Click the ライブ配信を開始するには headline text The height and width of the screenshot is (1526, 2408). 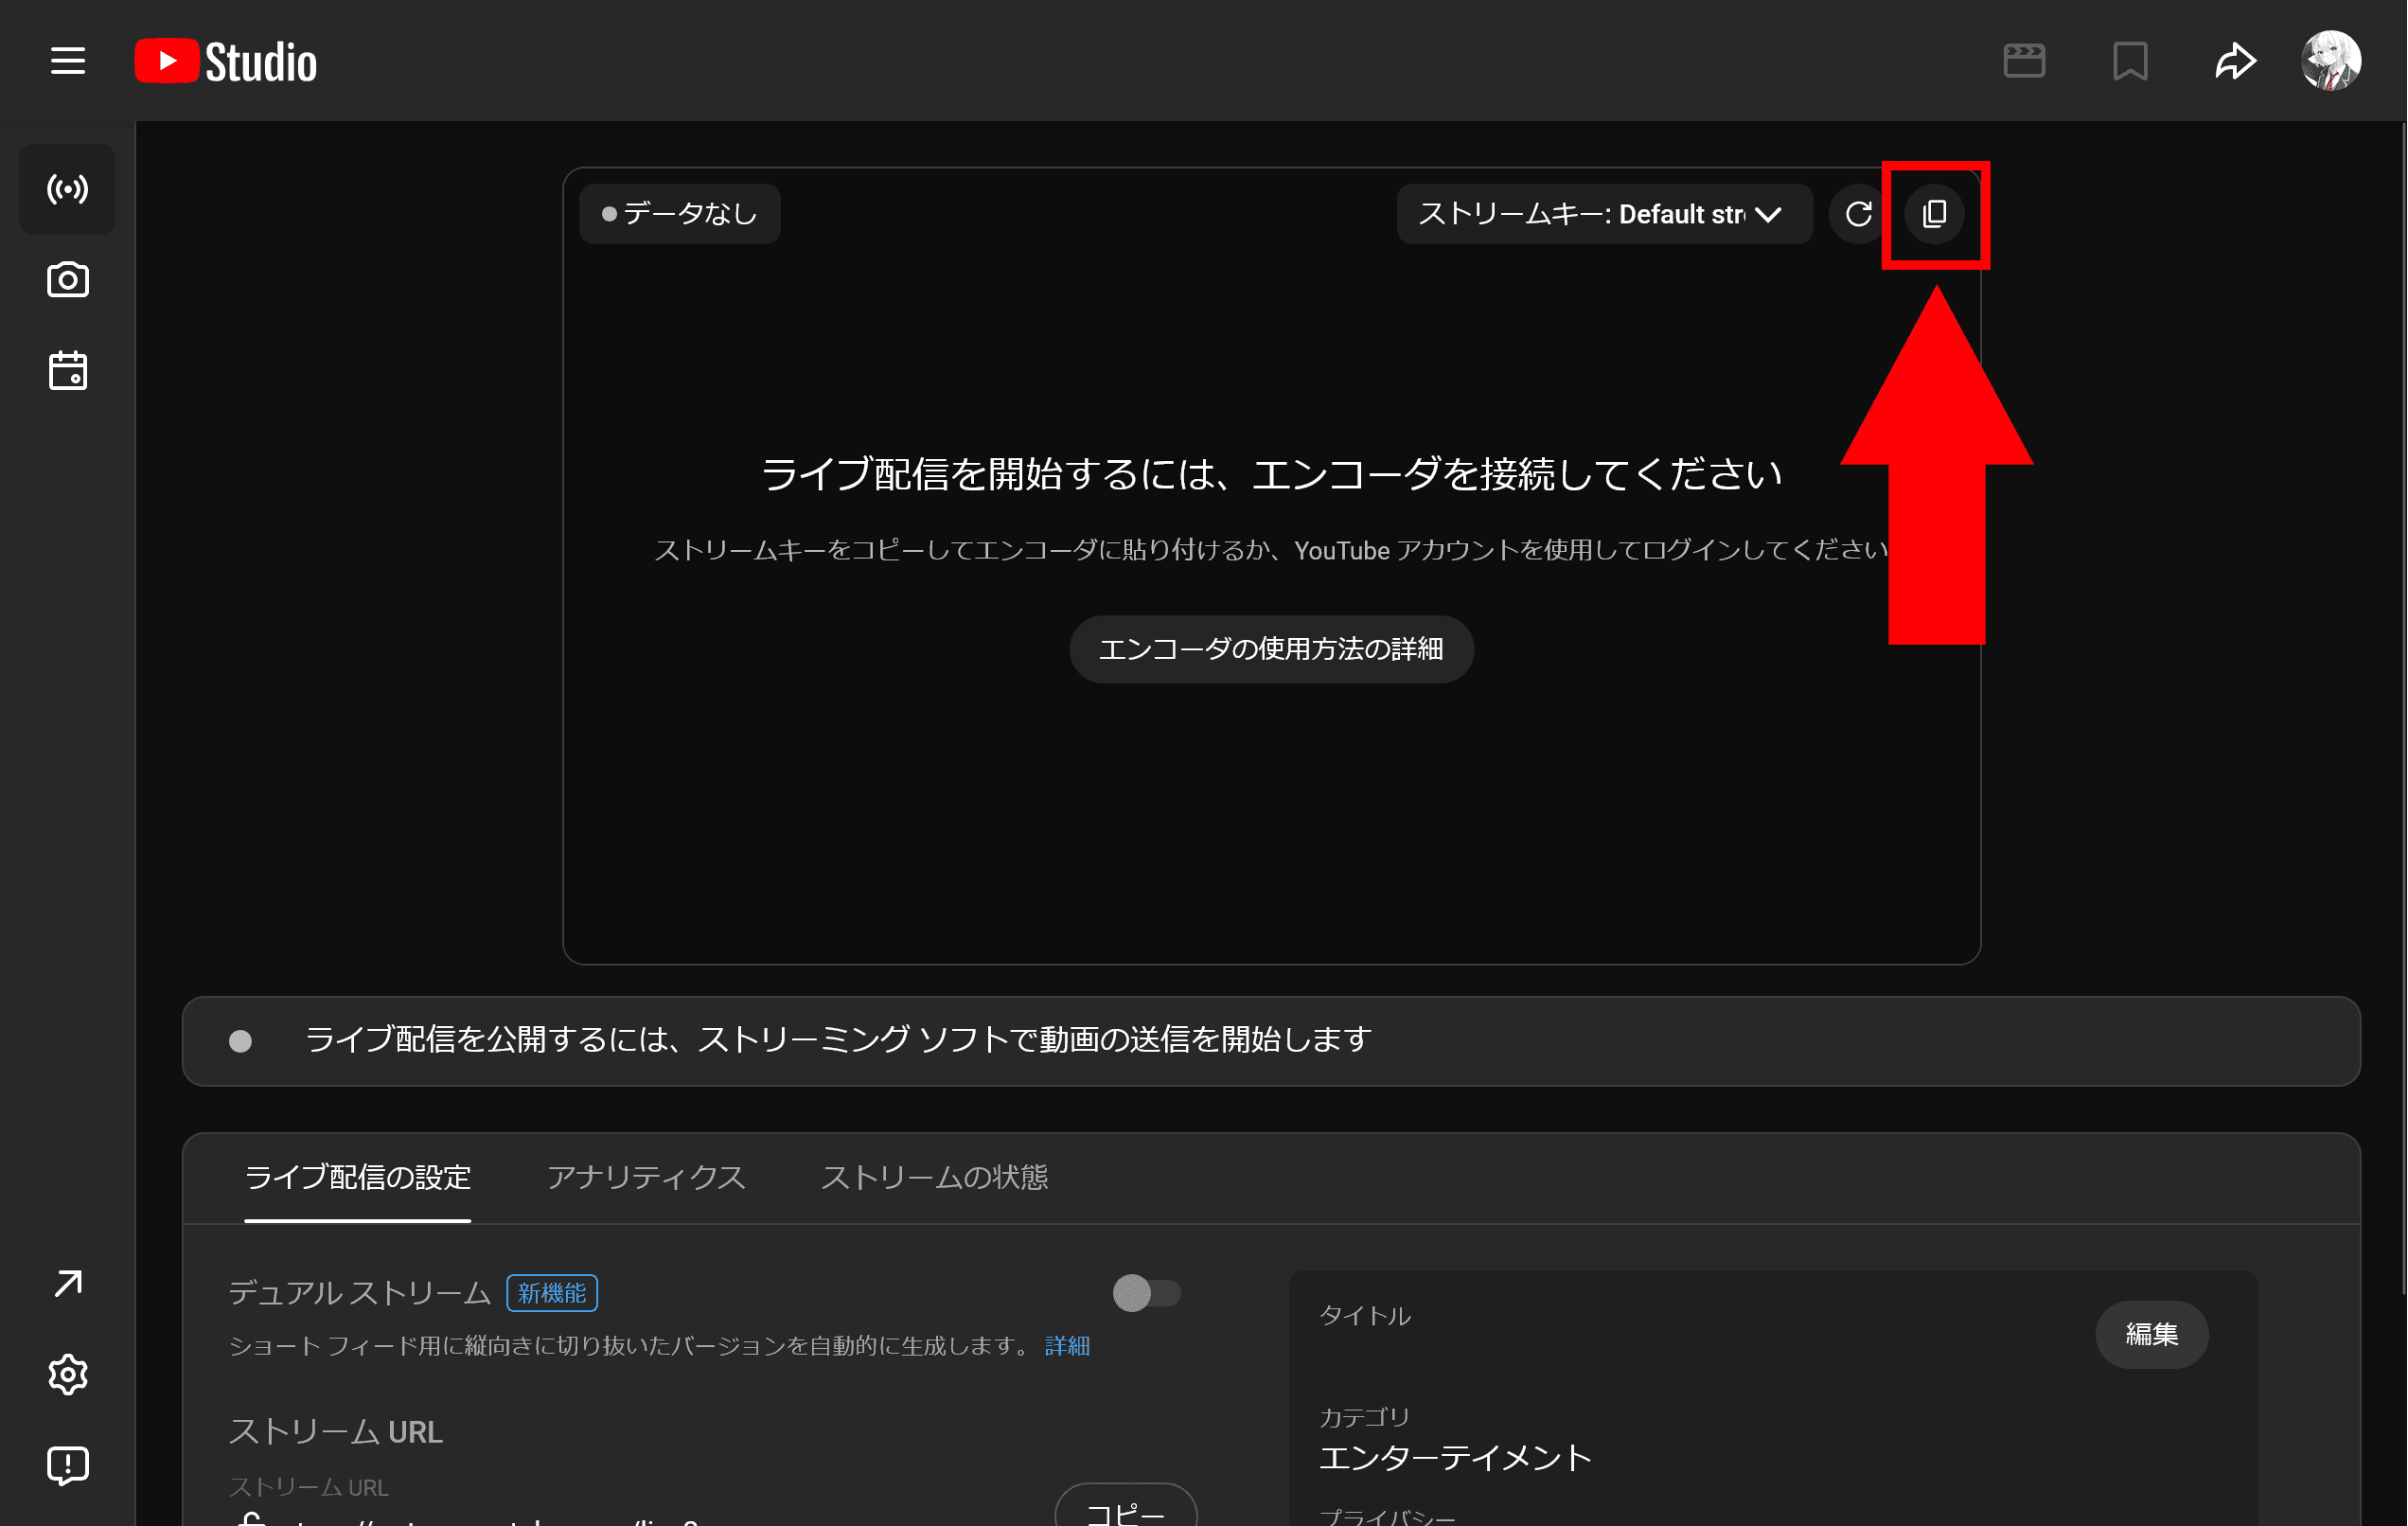(x=1271, y=474)
